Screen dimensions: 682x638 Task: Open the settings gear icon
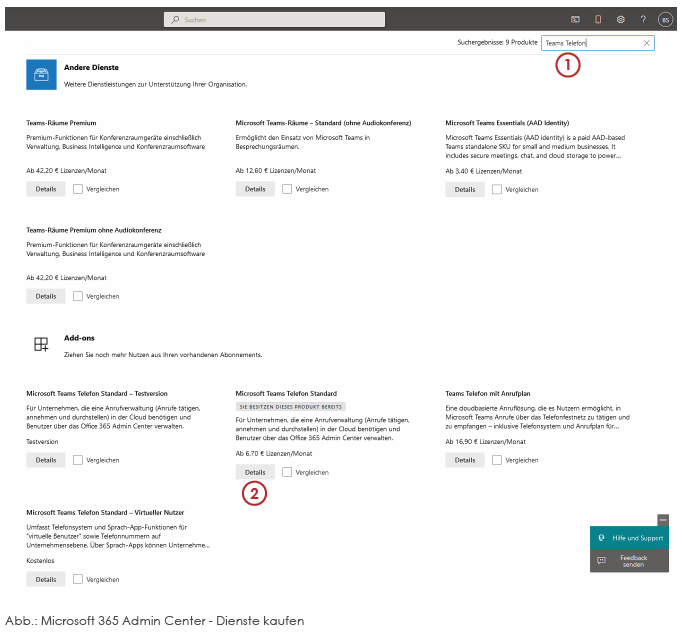click(621, 19)
